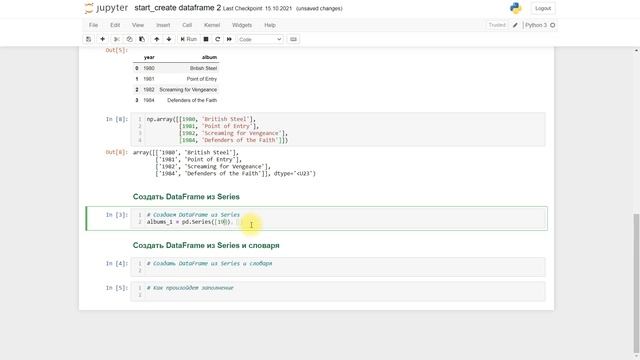Open the command palette keyboard icon

[293, 39]
